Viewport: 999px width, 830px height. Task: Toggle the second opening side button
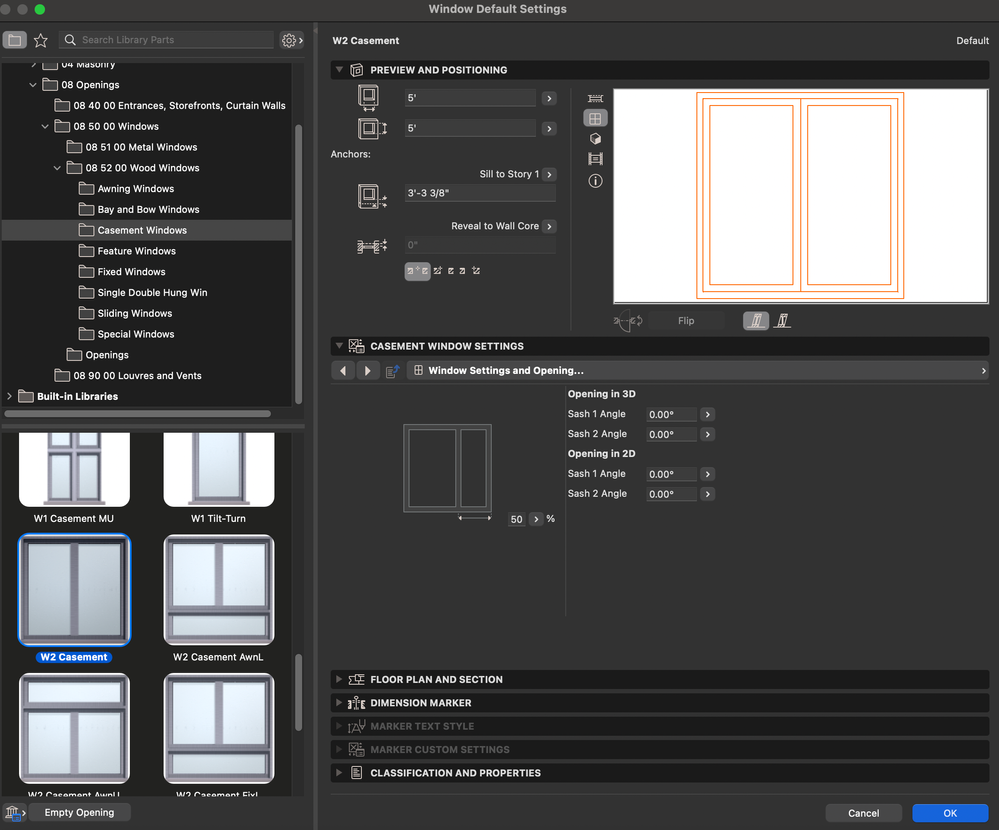point(782,321)
